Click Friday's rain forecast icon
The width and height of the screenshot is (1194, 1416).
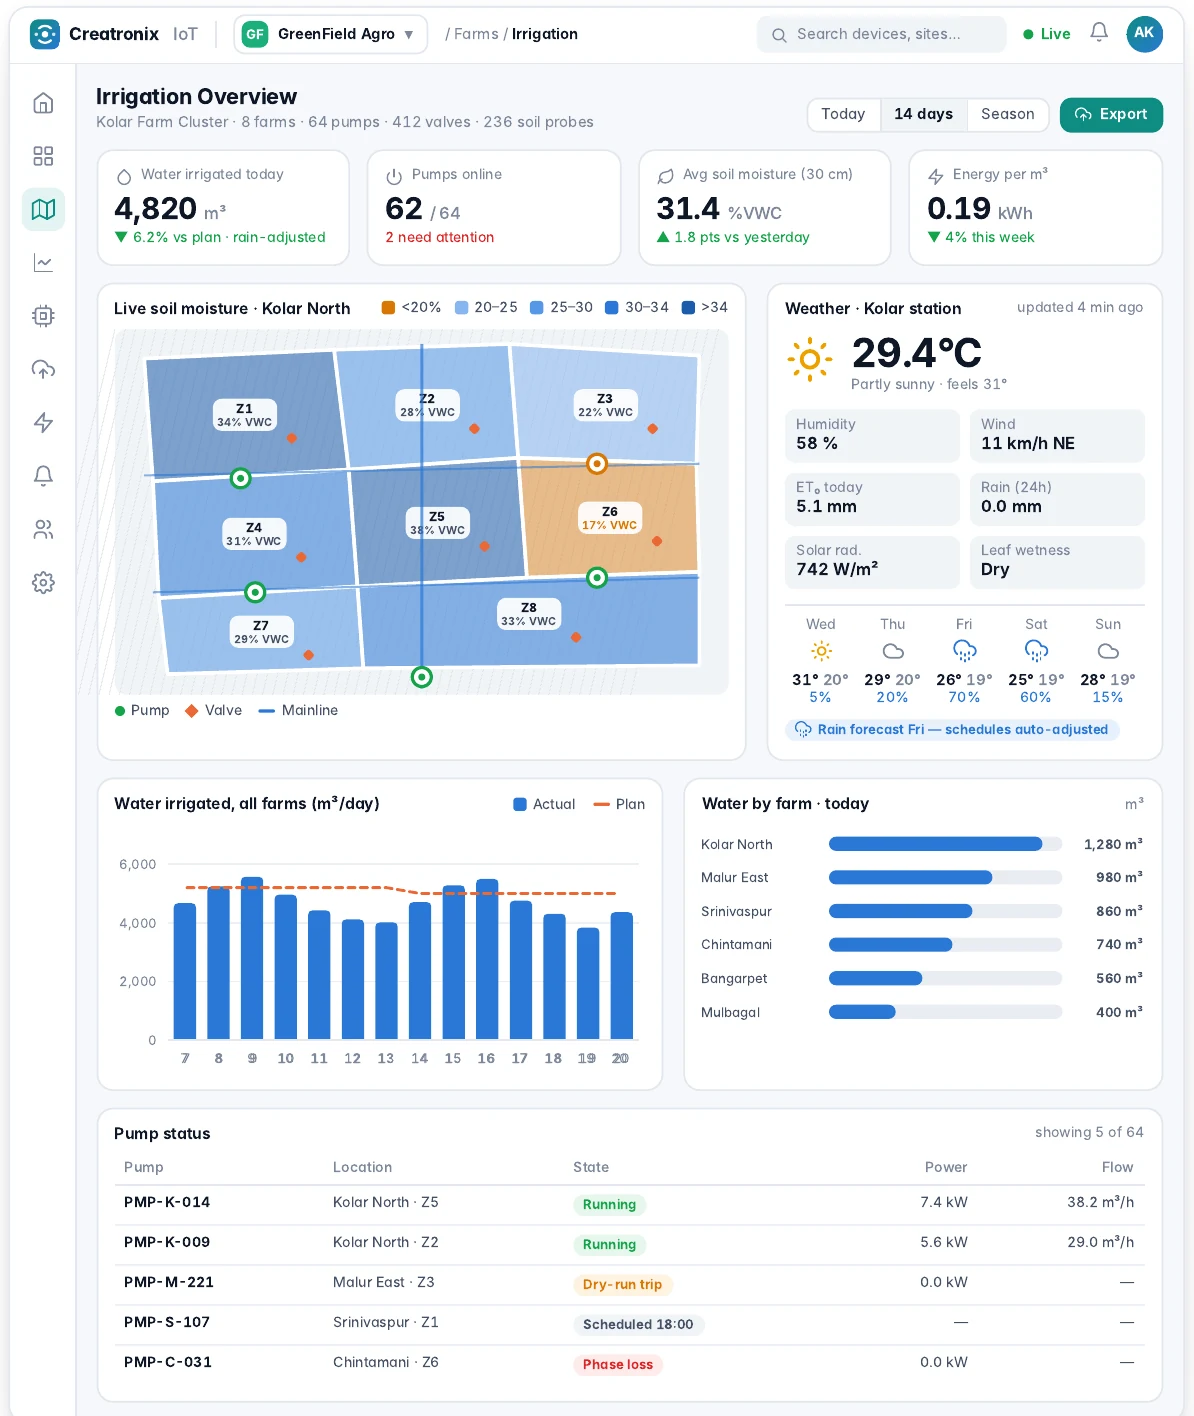tap(964, 651)
